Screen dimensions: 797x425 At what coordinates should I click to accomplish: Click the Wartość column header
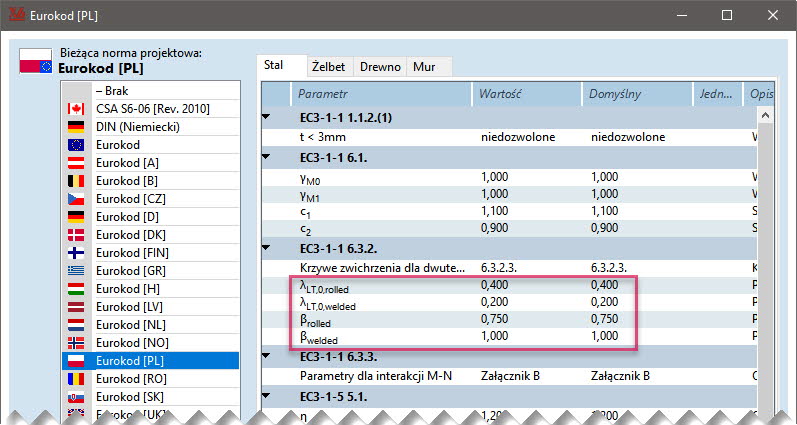[527, 94]
